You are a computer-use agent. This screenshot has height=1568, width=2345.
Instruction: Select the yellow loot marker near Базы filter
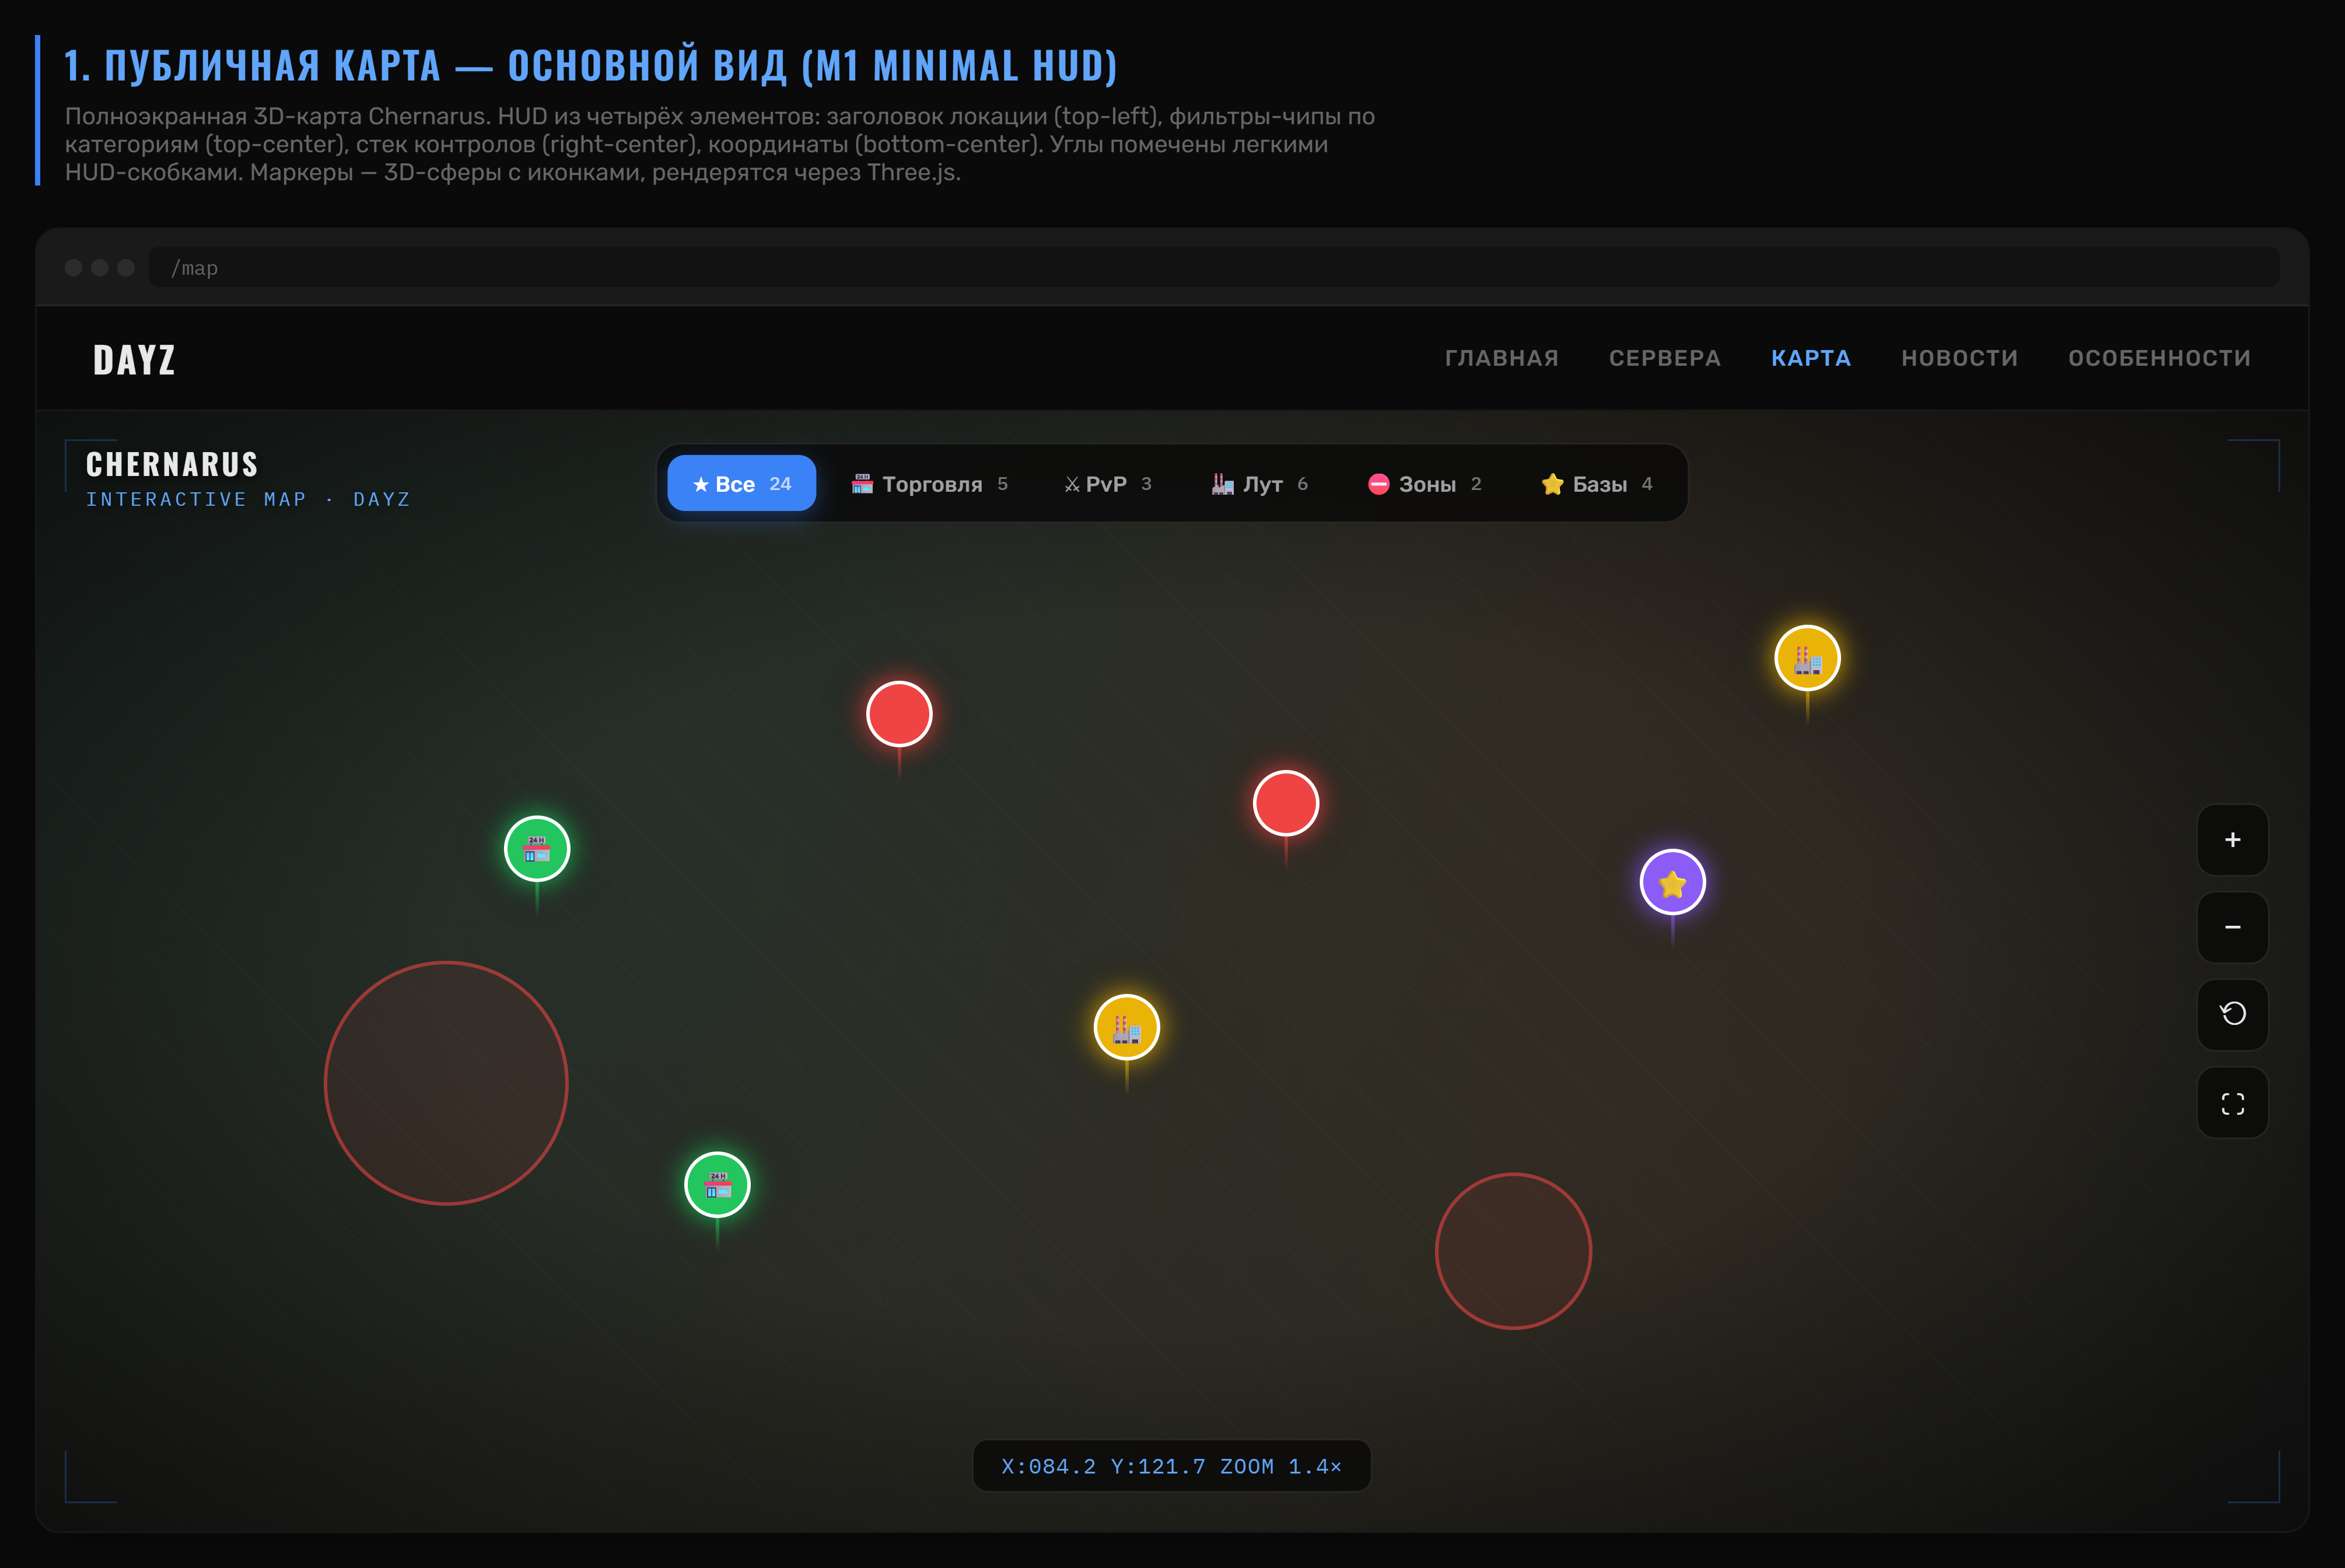(x=1807, y=658)
